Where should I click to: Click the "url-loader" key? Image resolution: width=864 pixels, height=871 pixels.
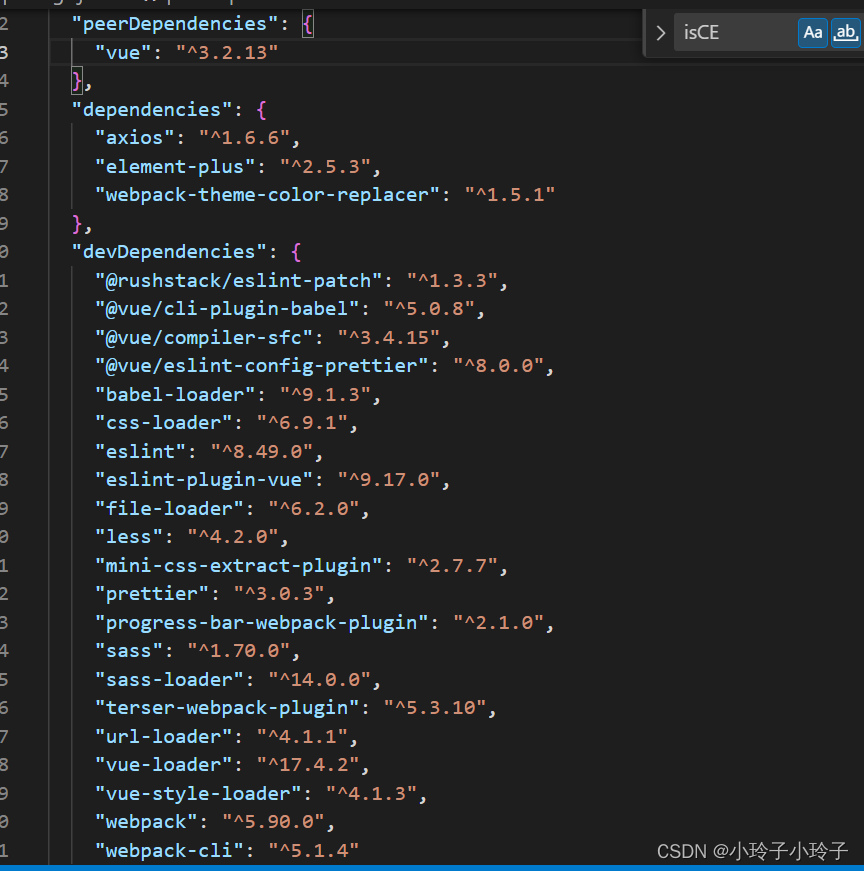point(163,737)
